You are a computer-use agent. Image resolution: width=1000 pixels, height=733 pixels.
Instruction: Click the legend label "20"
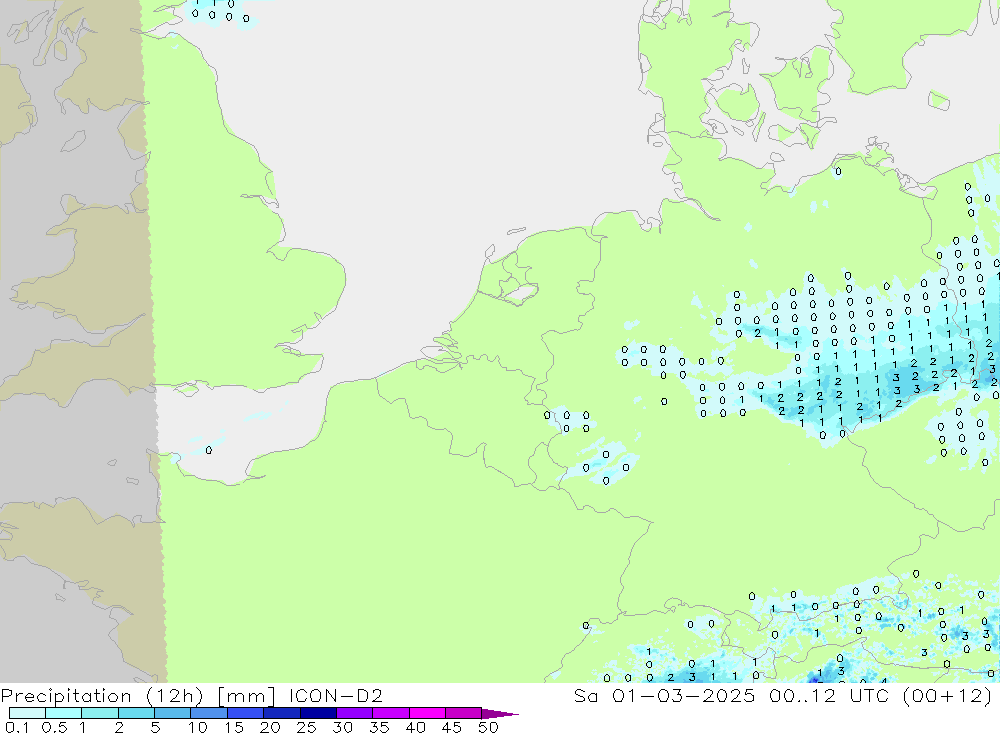270,727
